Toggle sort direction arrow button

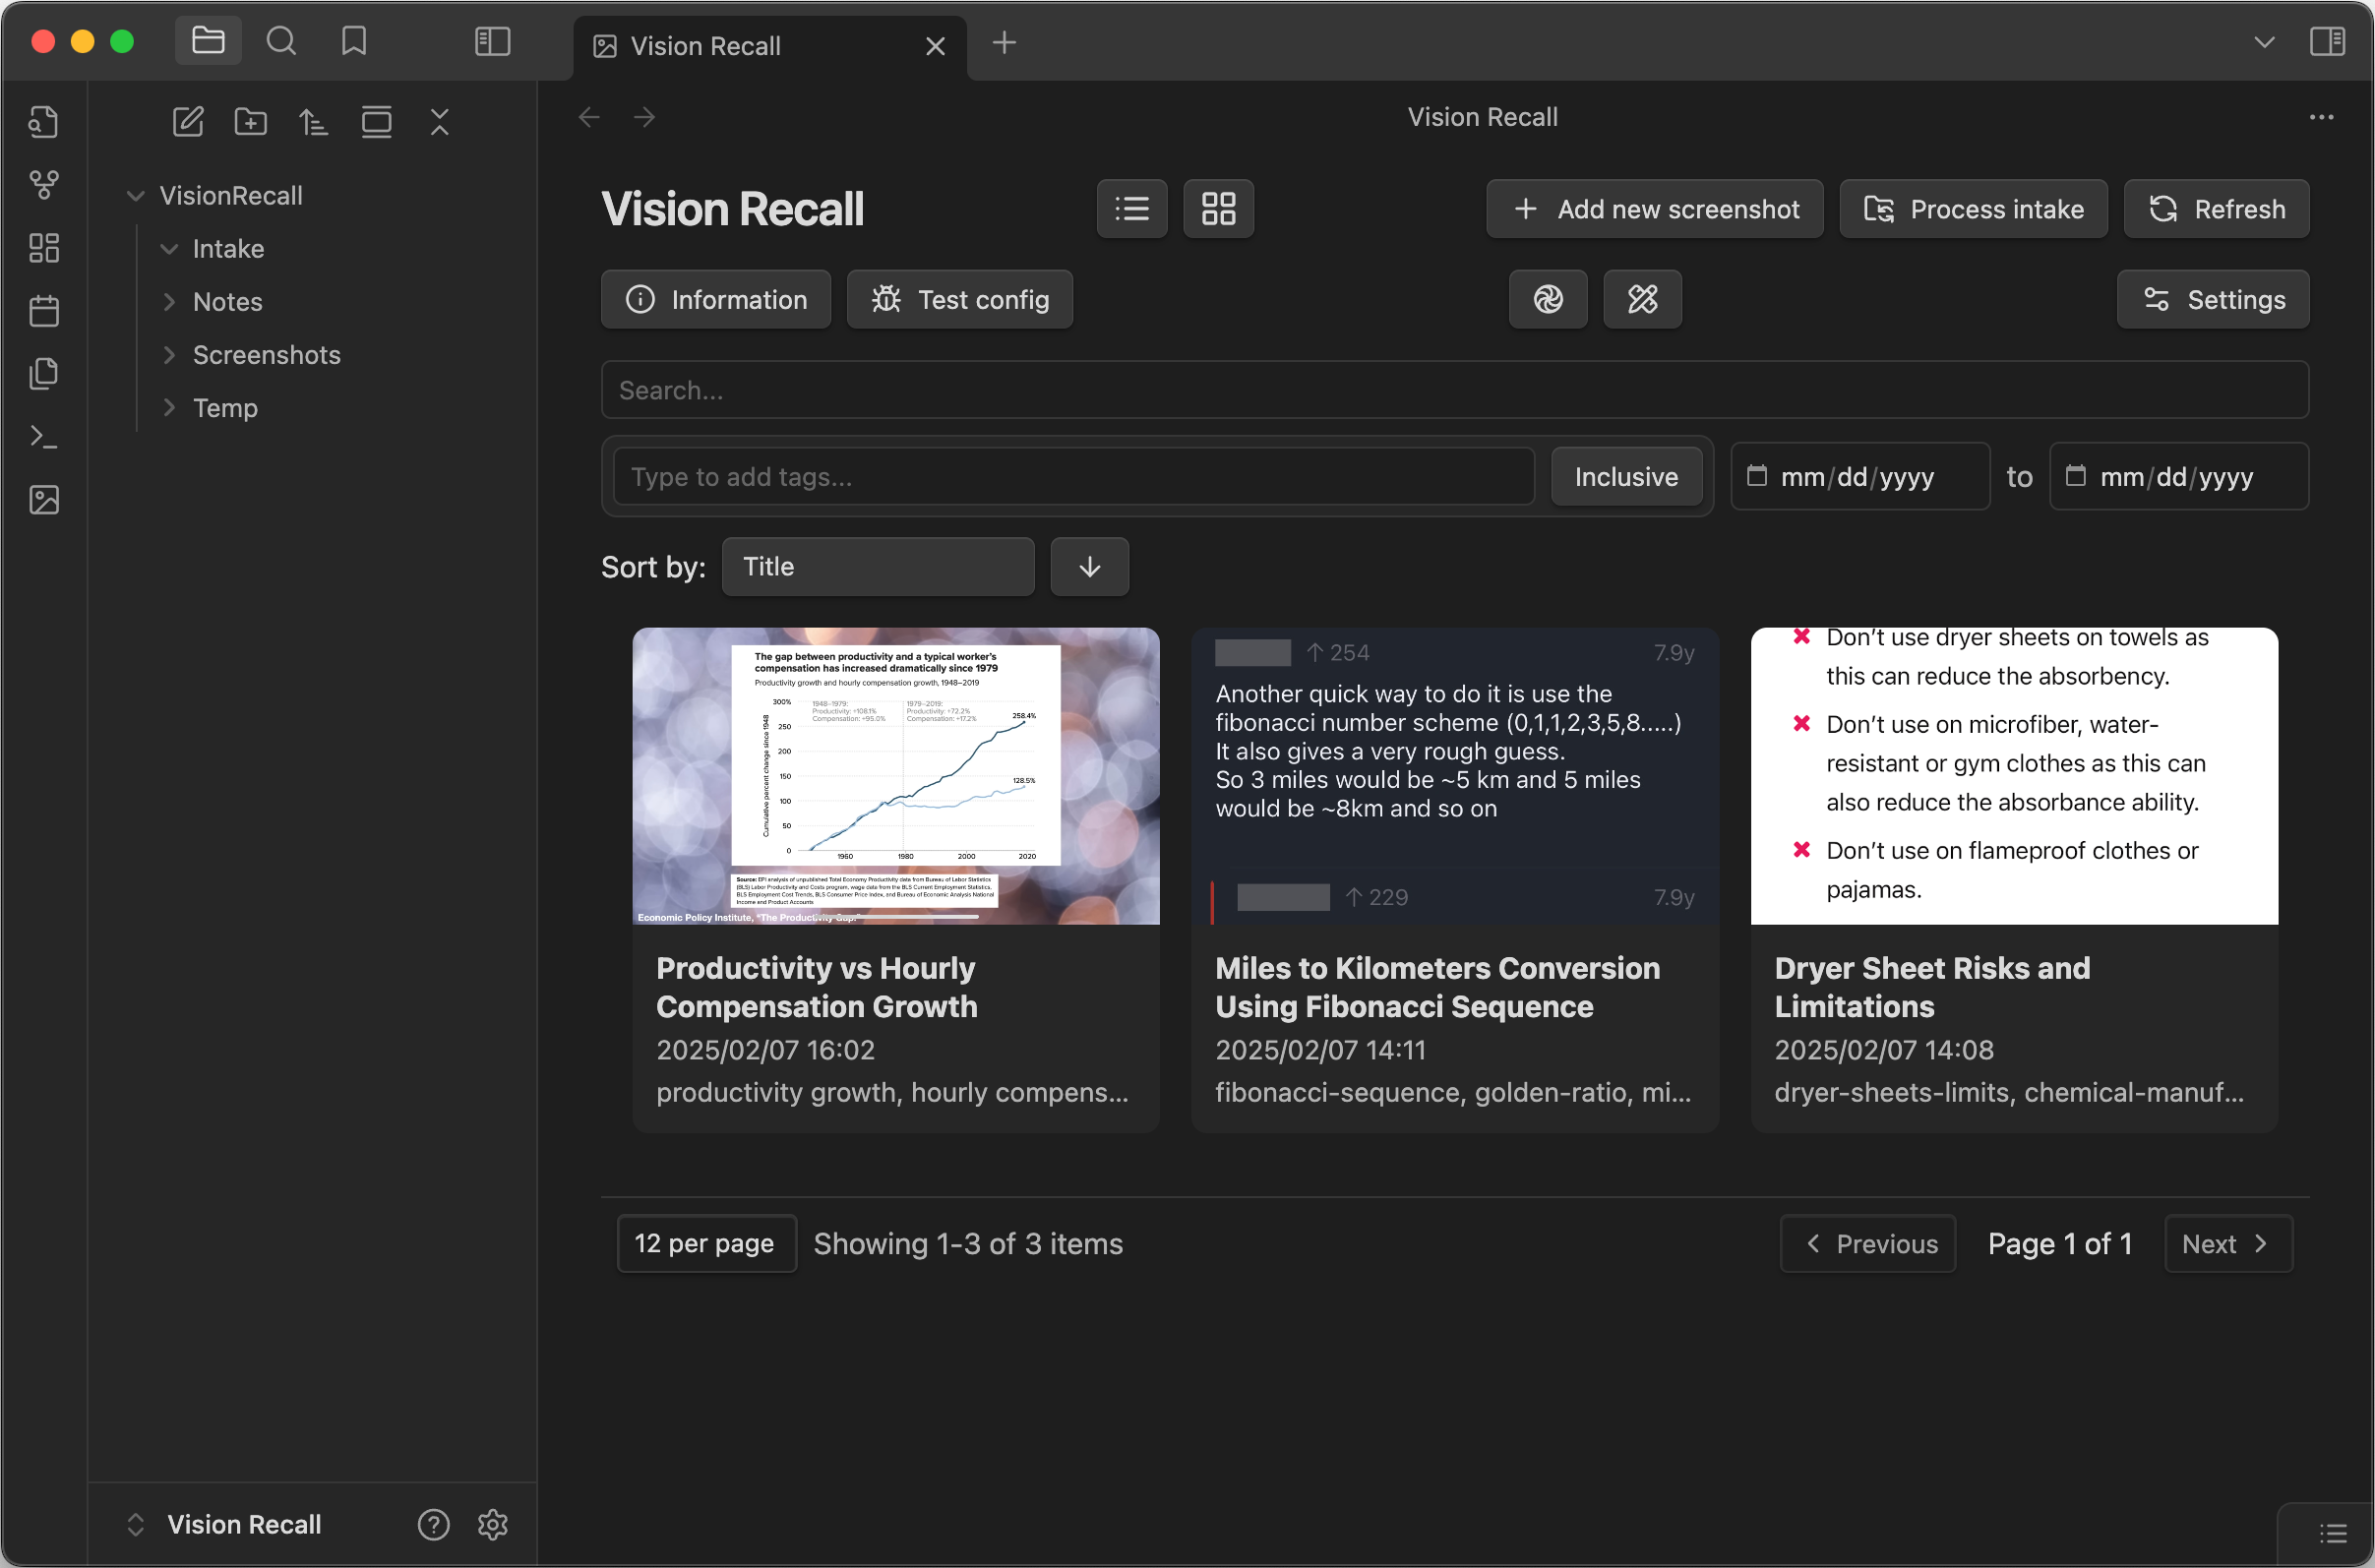coord(1089,567)
